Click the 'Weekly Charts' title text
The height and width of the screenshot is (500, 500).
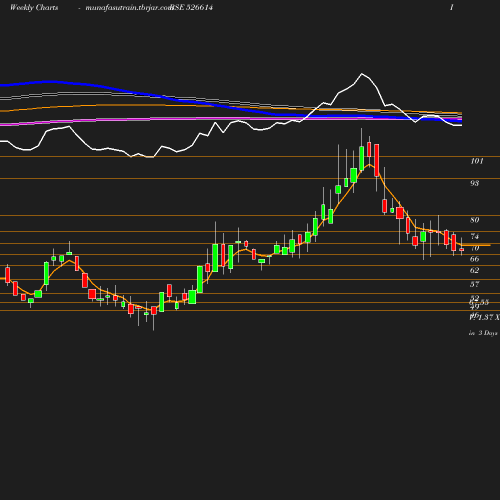[x=34, y=7]
